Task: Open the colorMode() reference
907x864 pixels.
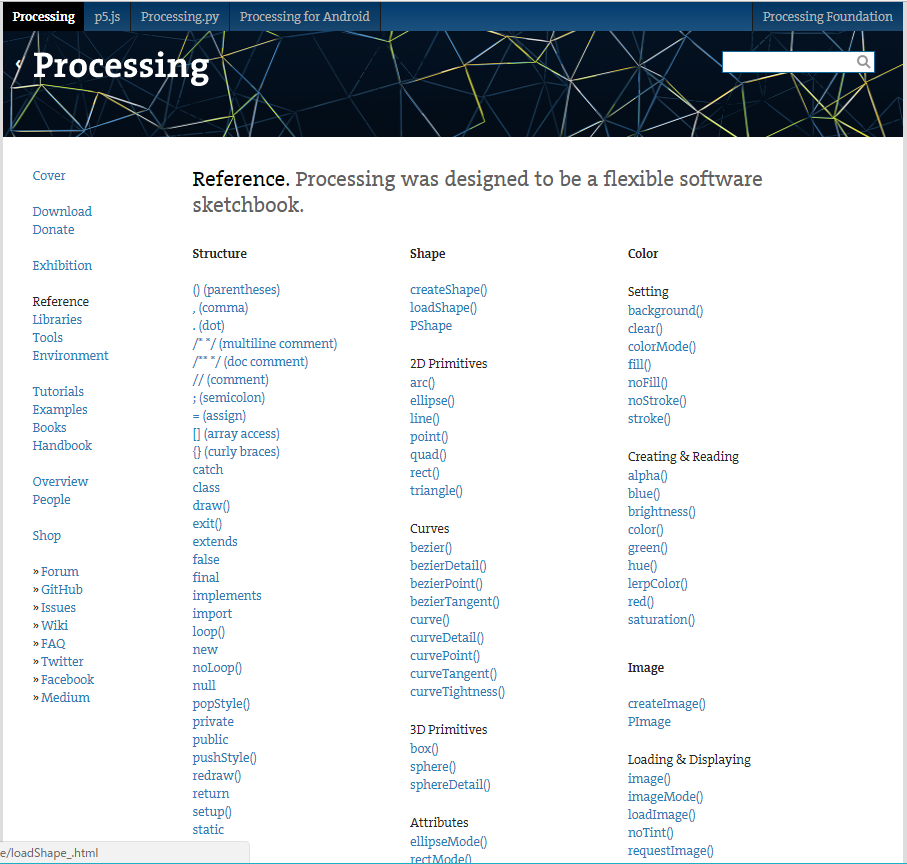Action: tap(662, 346)
